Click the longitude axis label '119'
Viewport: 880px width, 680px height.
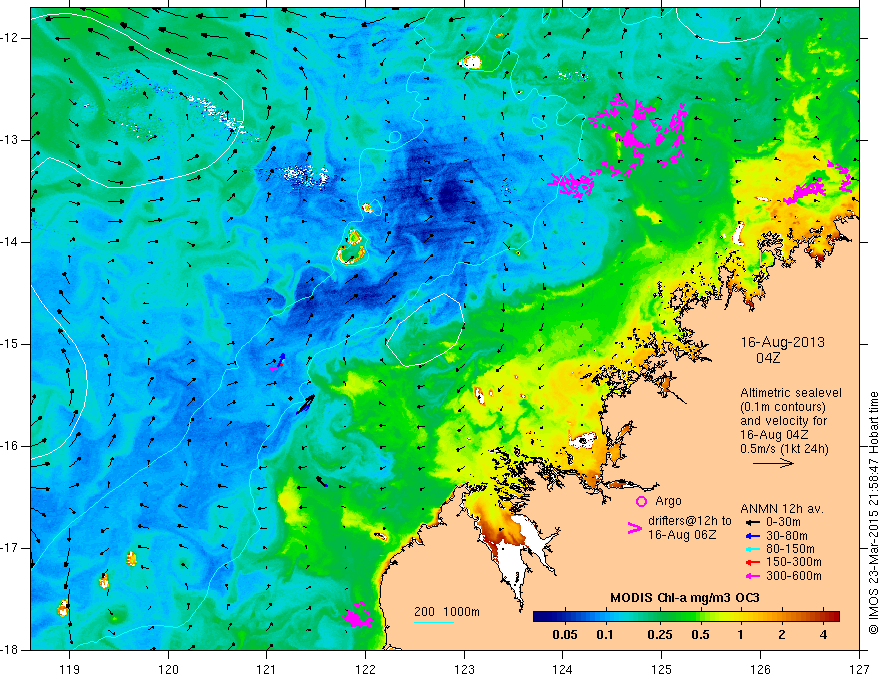(70, 669)
